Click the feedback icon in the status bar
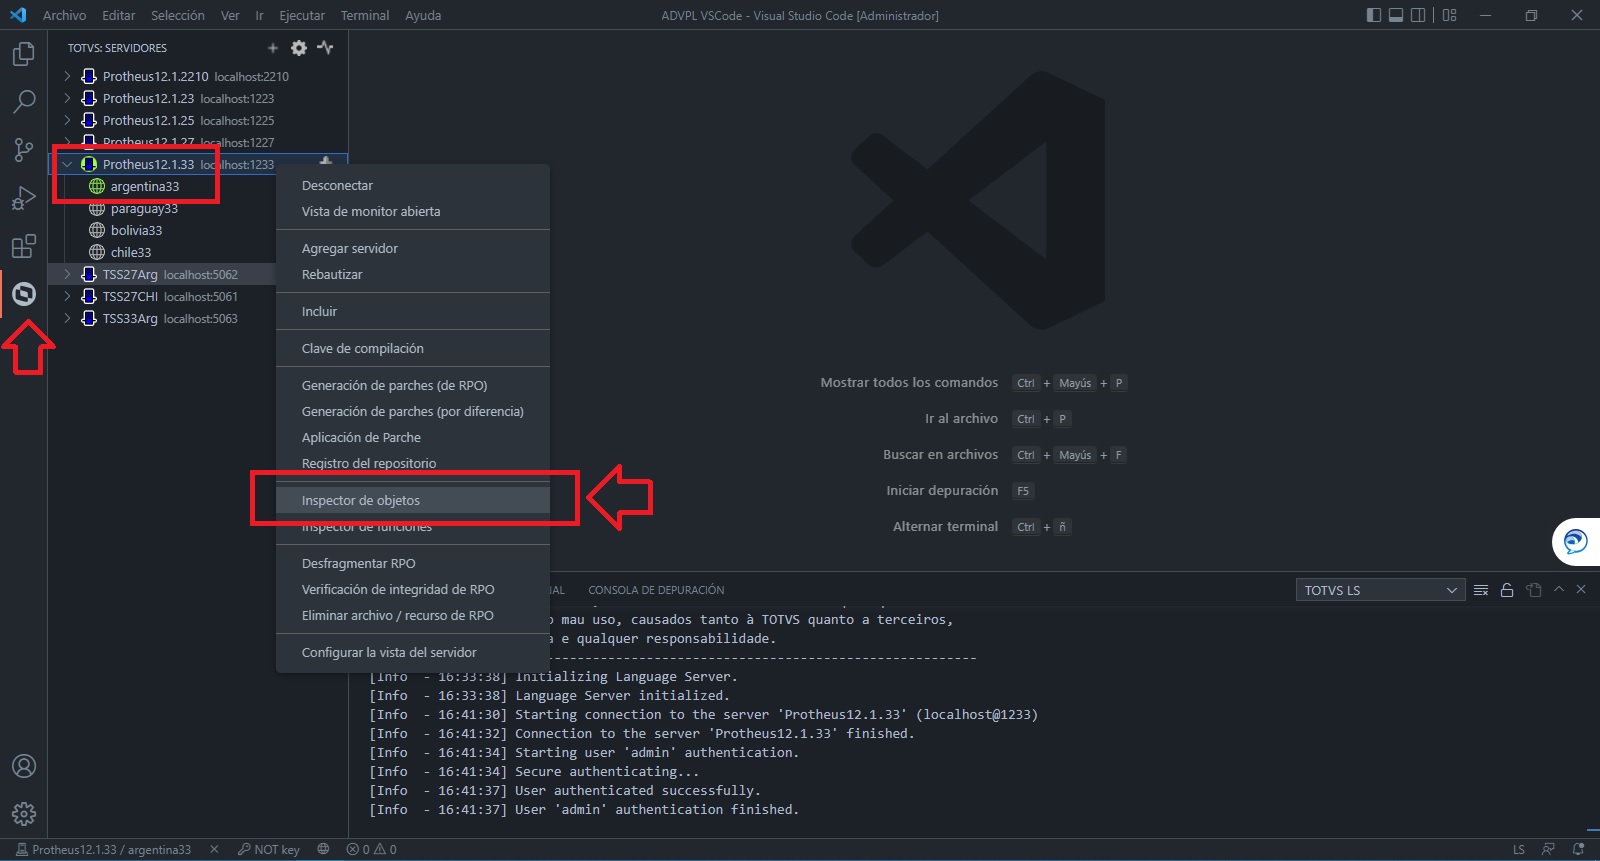This screenshot has width=1600, height=861. coord(1548,850)
